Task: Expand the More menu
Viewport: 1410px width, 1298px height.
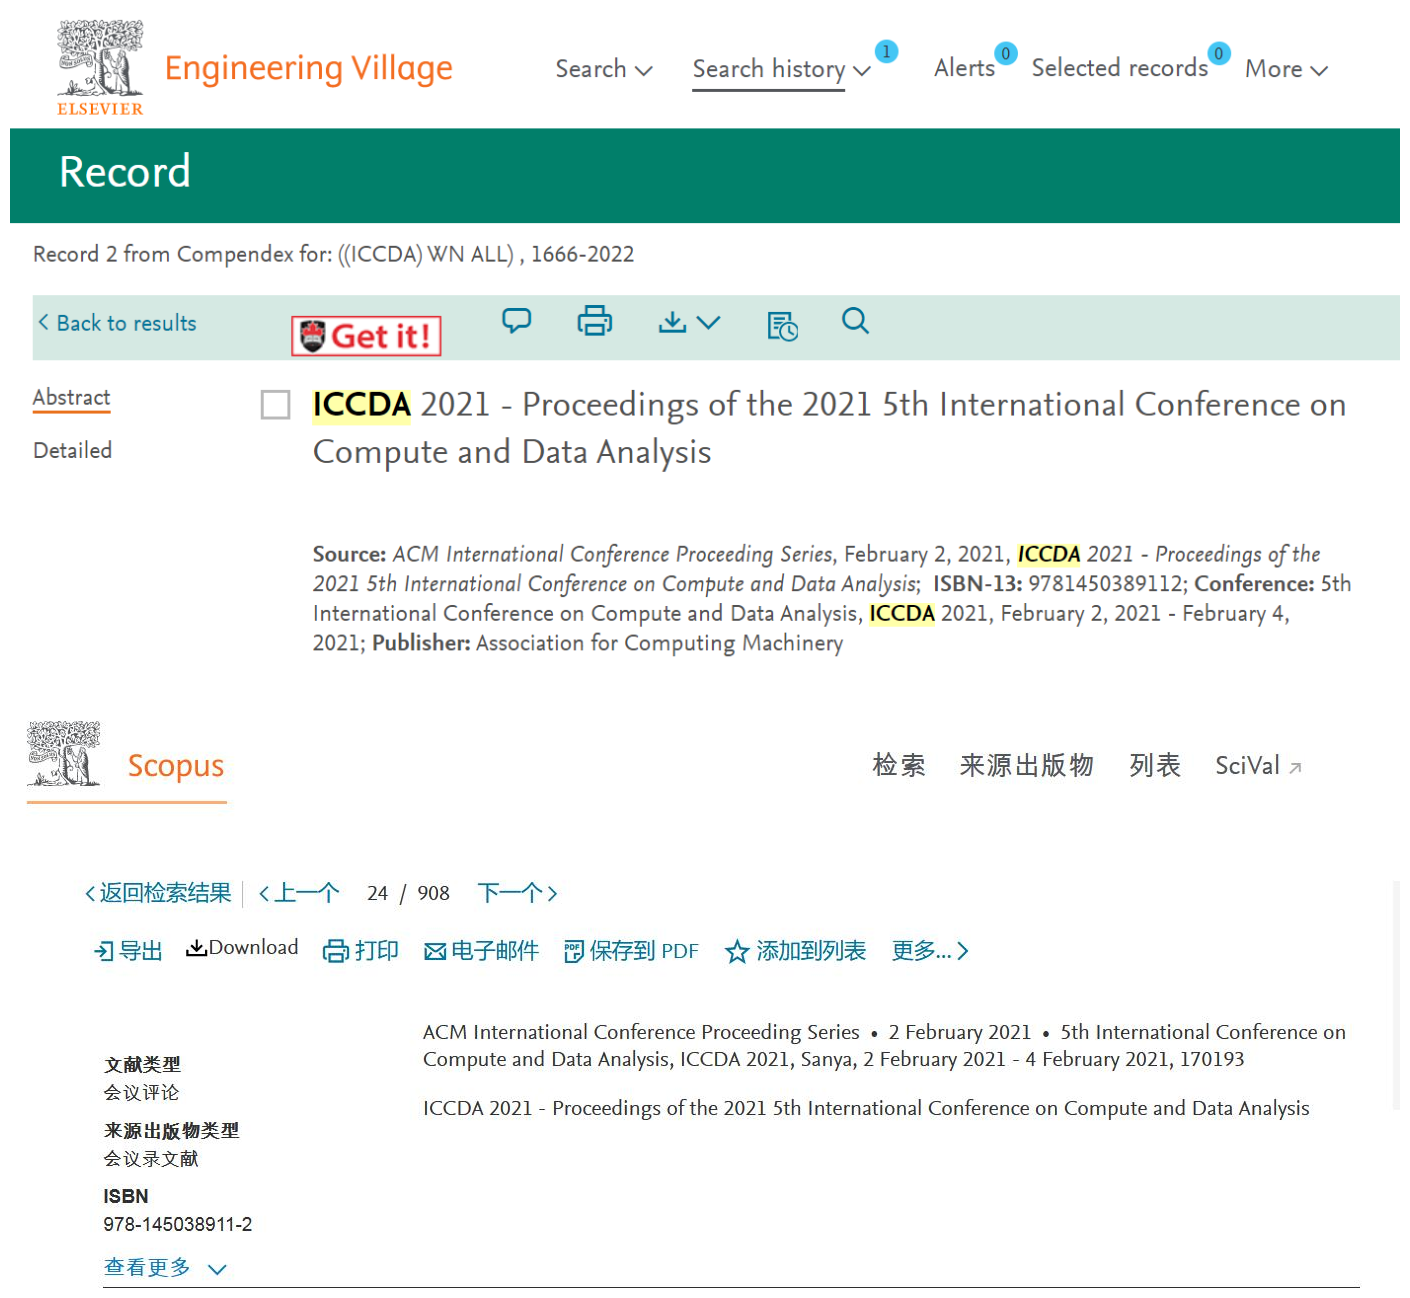Action: (x=1286, y=69)
